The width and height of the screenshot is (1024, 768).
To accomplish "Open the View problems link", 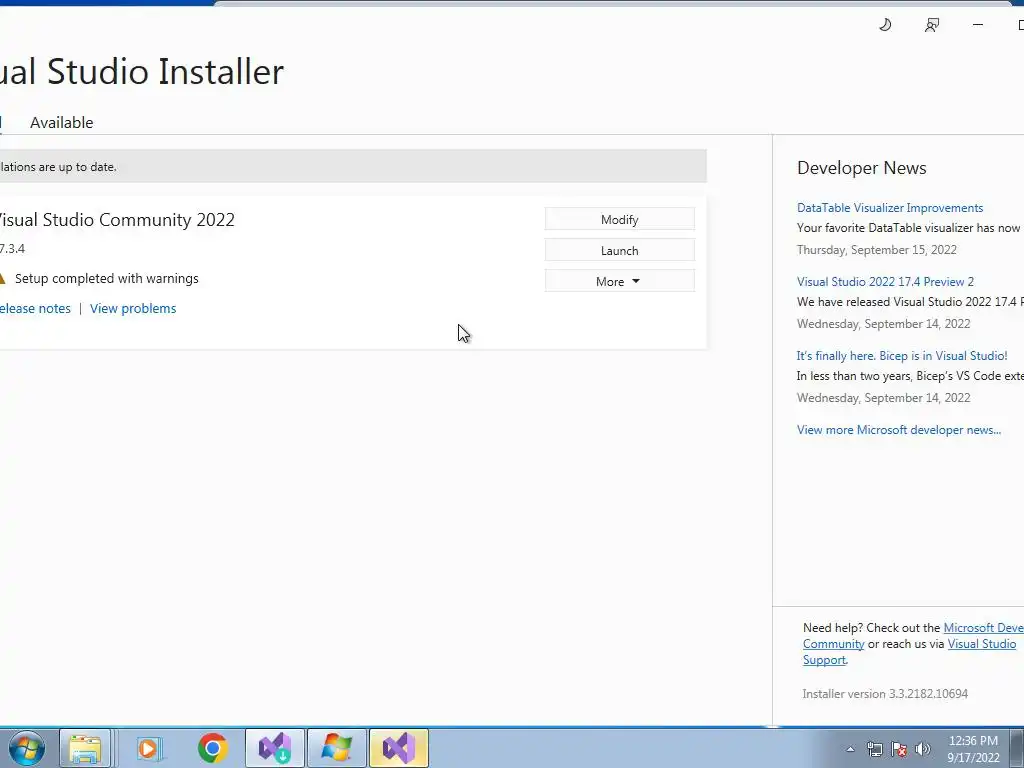I will point(133,308).
